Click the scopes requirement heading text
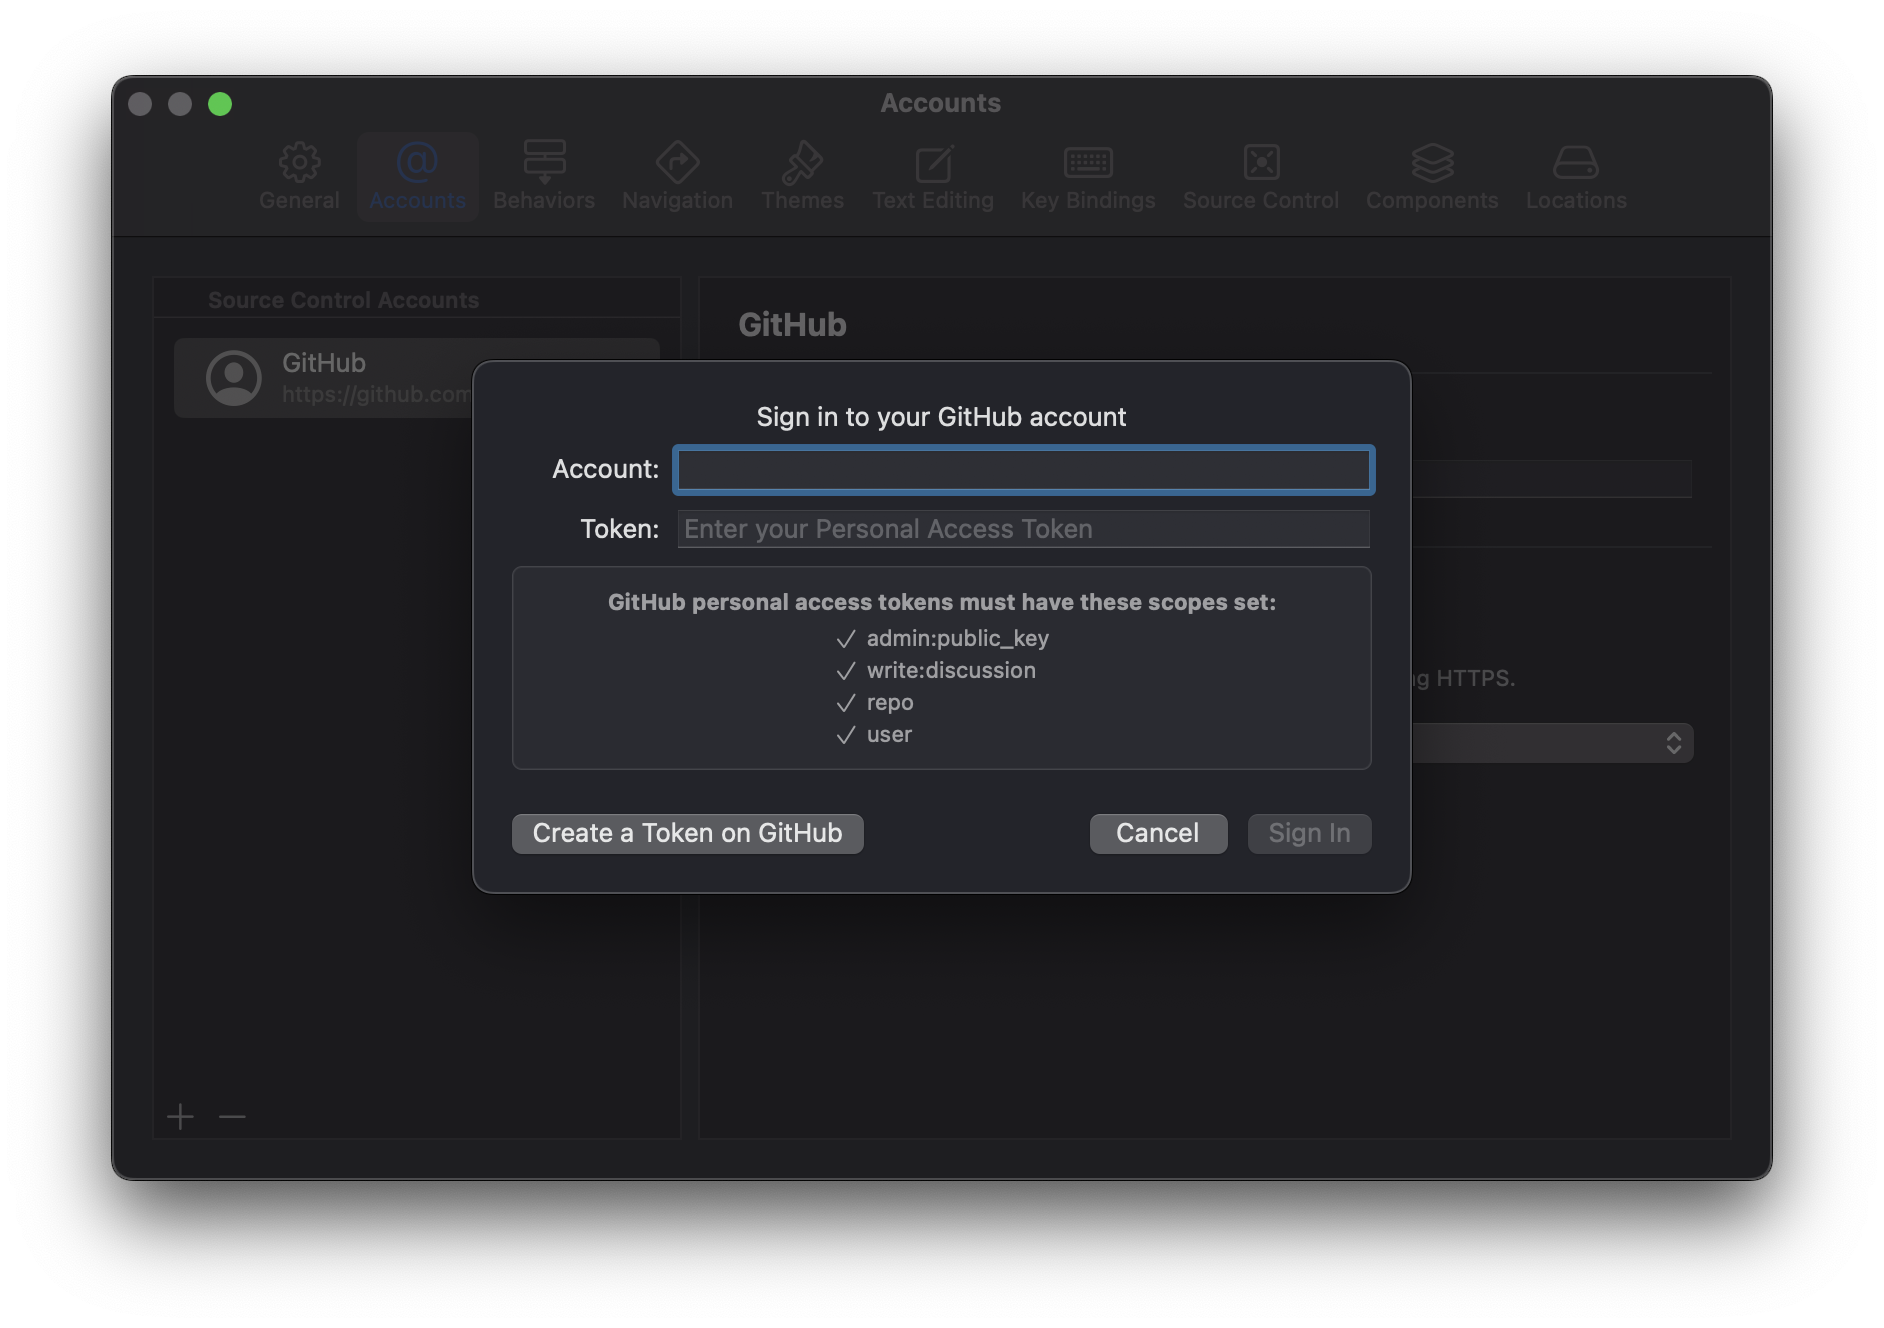Screen dimensions: 1884x1328 (x=941, y=602)
